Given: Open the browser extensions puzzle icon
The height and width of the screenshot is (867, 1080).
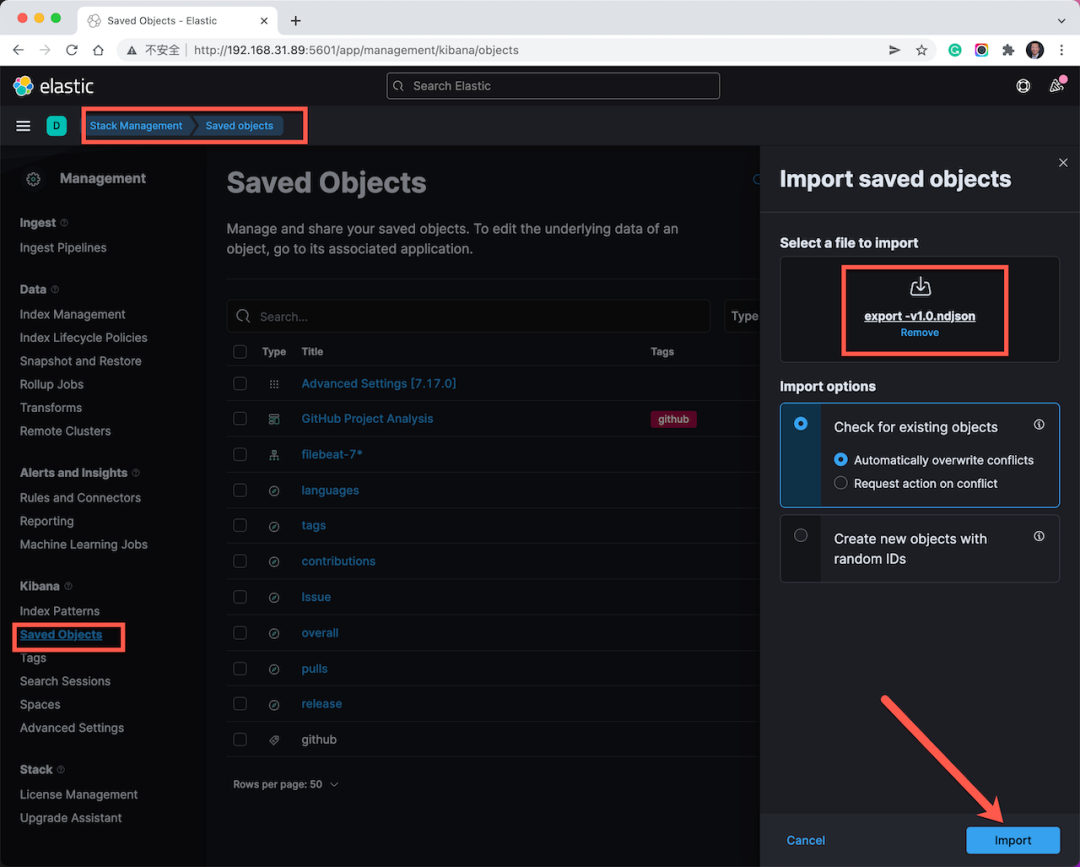Looking at the screenshot, I should (1008, 50).
